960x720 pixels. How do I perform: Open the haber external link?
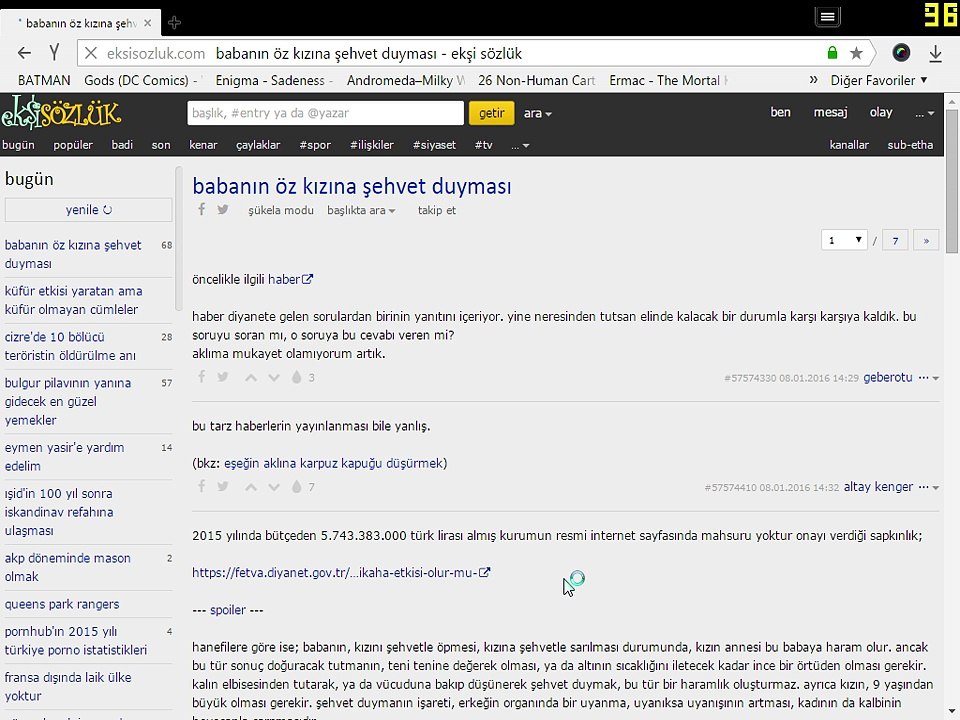(290, 279)
